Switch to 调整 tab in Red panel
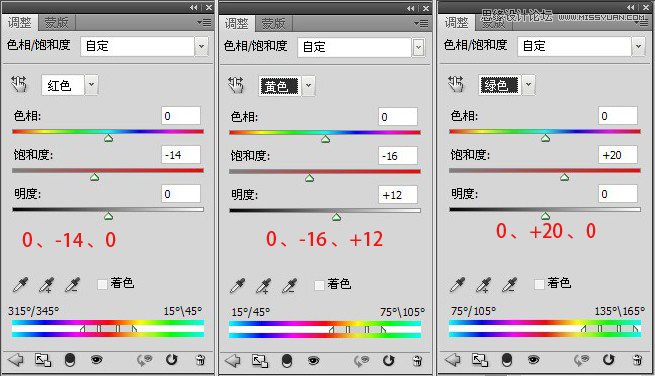Screen dimensions: 655x376 tap(20, 23)
